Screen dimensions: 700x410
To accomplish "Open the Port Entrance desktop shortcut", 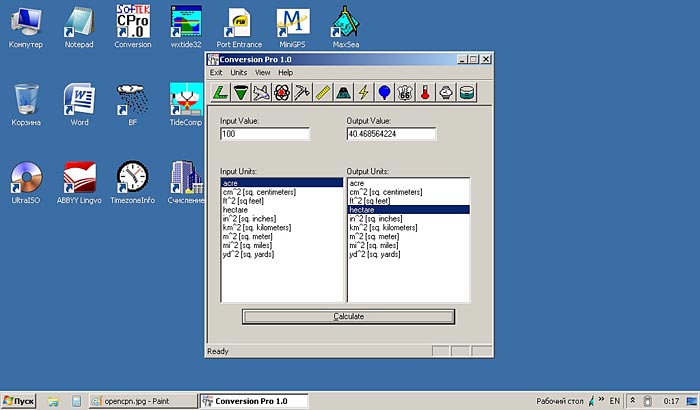I will pos(239,27).
